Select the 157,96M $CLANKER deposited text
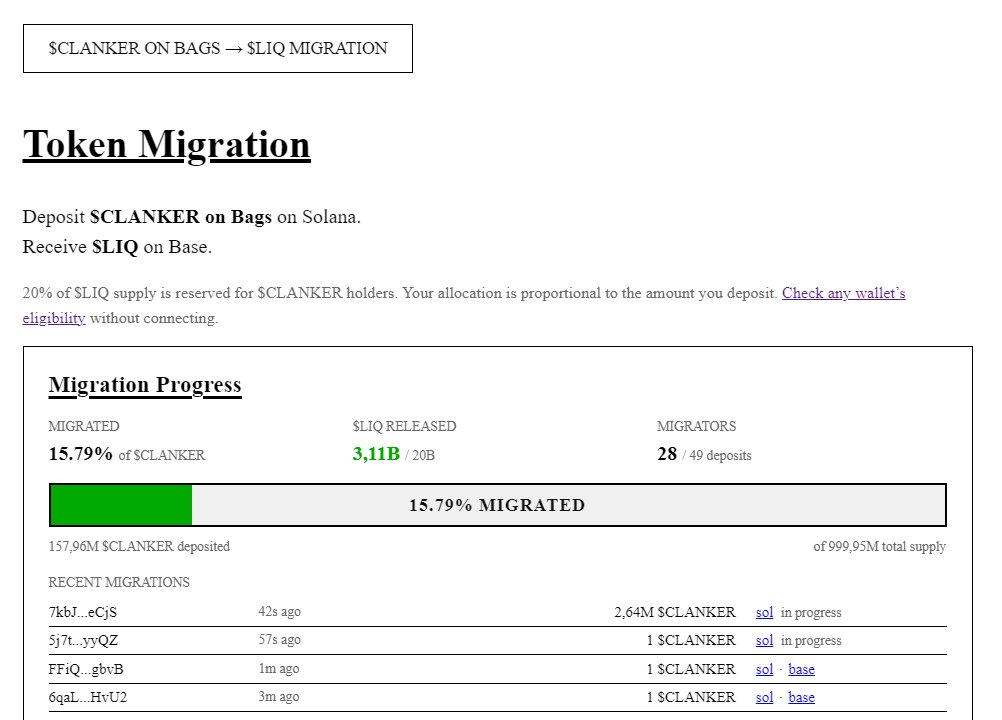 pyautogui.click(x=139, y=546)
